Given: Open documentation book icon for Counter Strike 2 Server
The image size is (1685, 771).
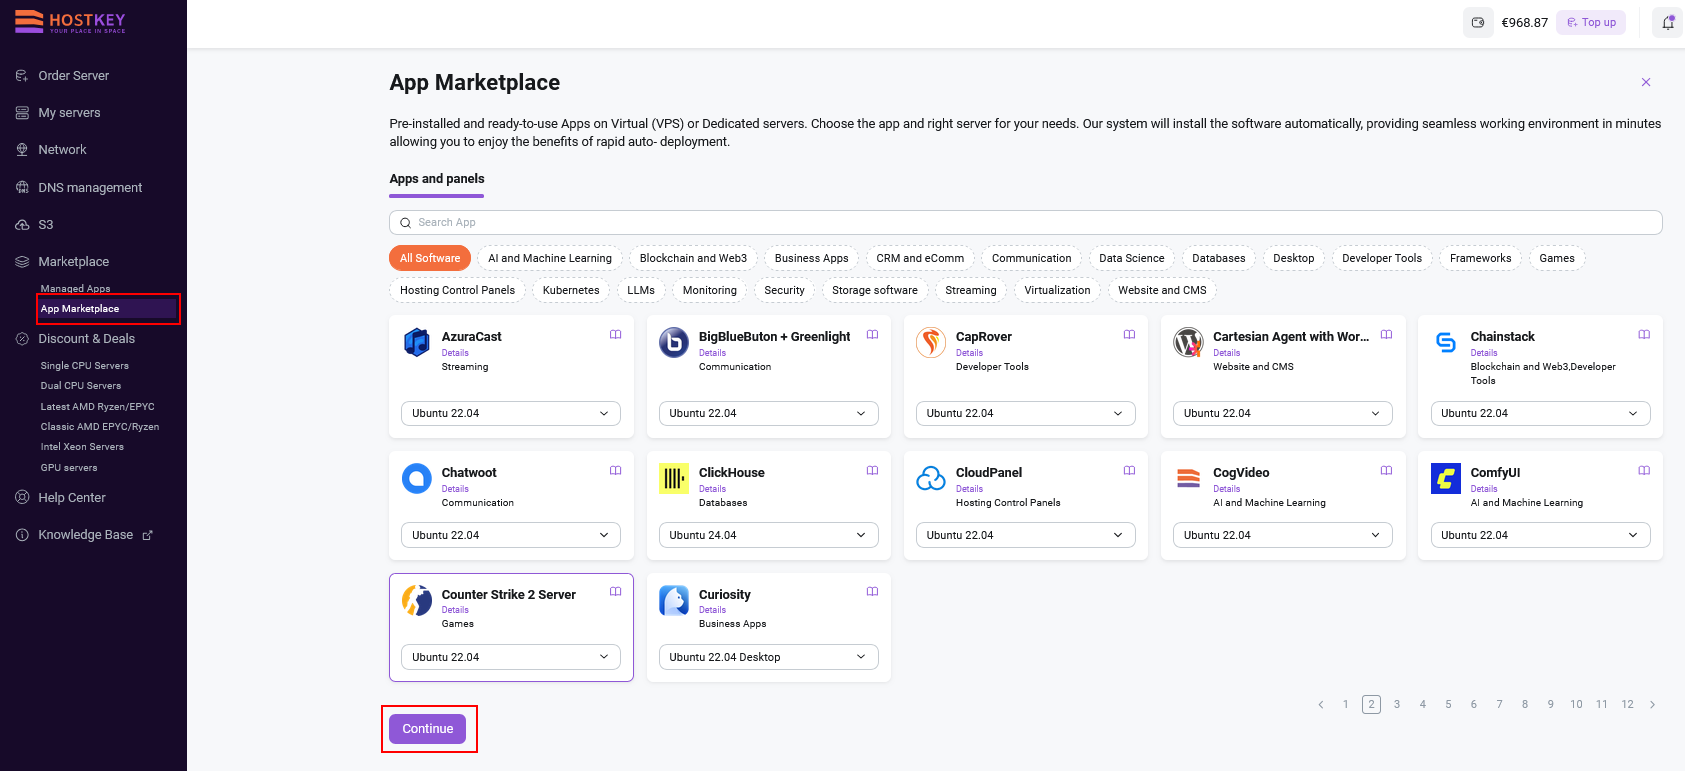Looking at the screenshot, I should point(616,592).
